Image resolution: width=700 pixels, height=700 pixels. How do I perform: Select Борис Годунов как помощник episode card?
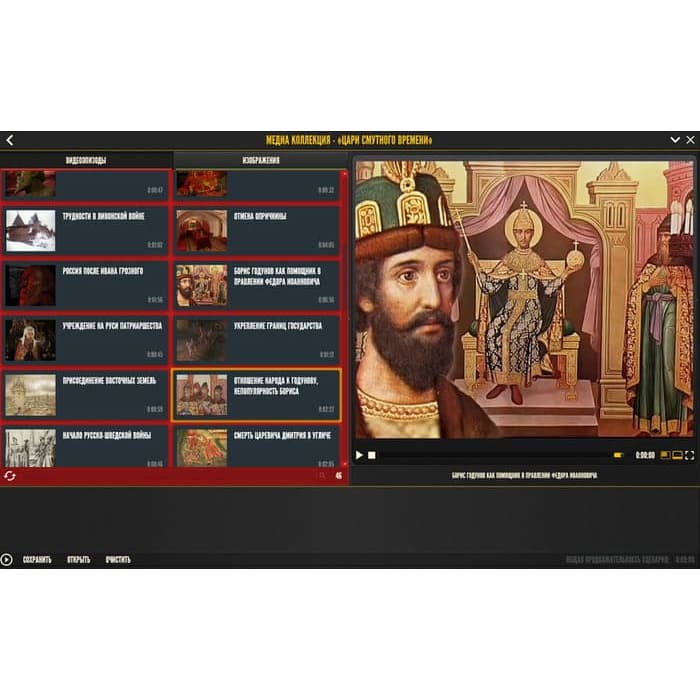(256, 286)
